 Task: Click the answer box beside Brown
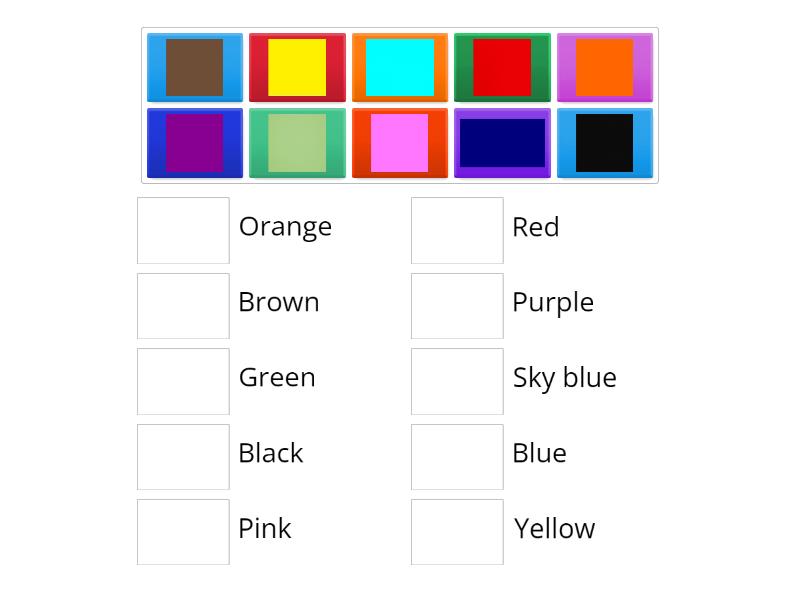(183, 305)
